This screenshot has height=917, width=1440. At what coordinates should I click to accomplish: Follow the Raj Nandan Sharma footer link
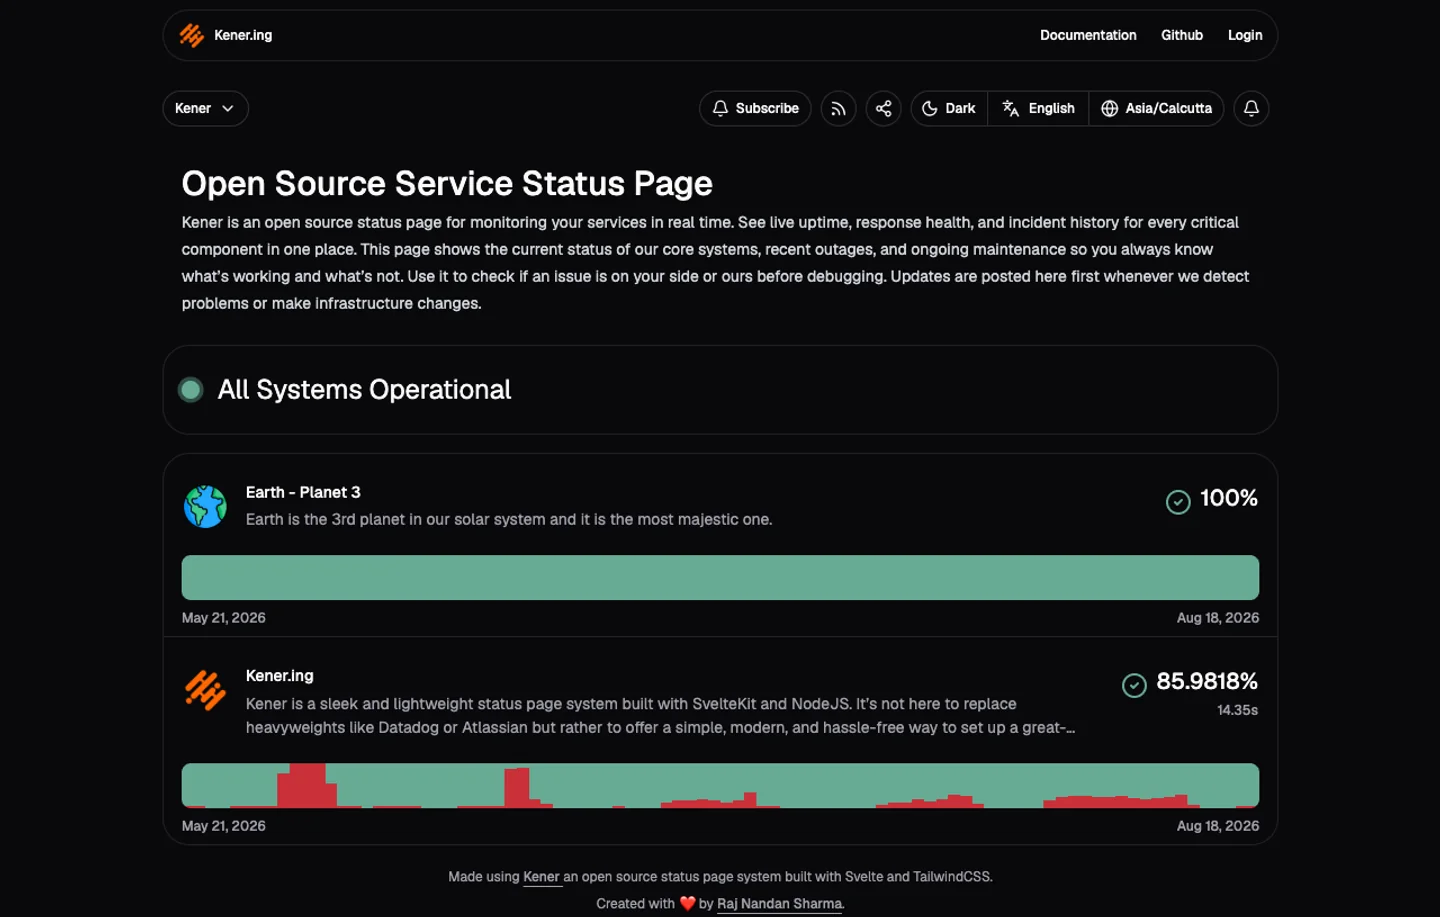click(x=780, y=904)
